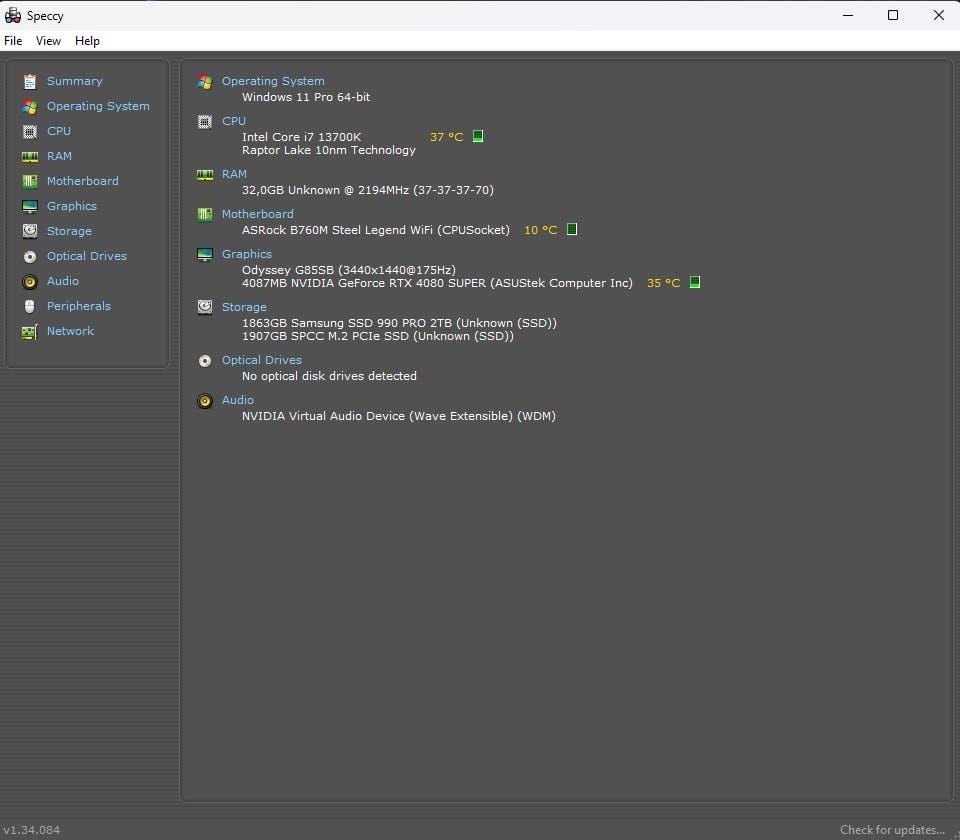The width and height of the screenshot is (960, 840).
Task: Click the CPU chip icon in sidebar
Action: point(29,132)
